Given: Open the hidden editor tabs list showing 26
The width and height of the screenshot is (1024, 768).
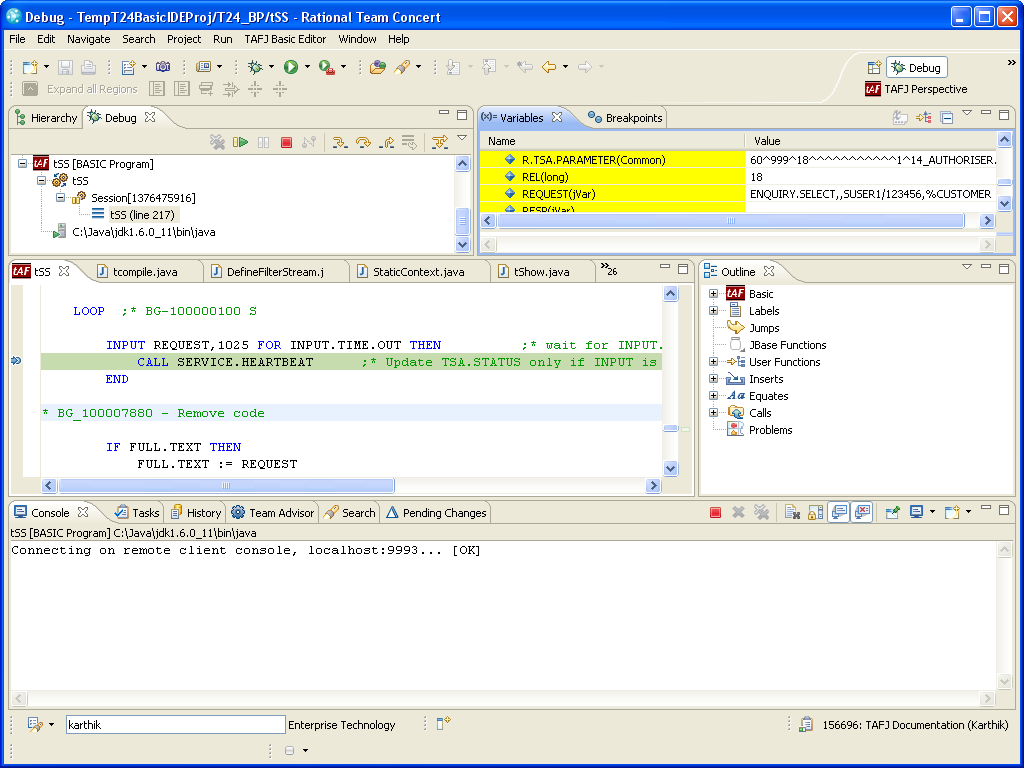Looking at the screenshot, I should point(607,271).
